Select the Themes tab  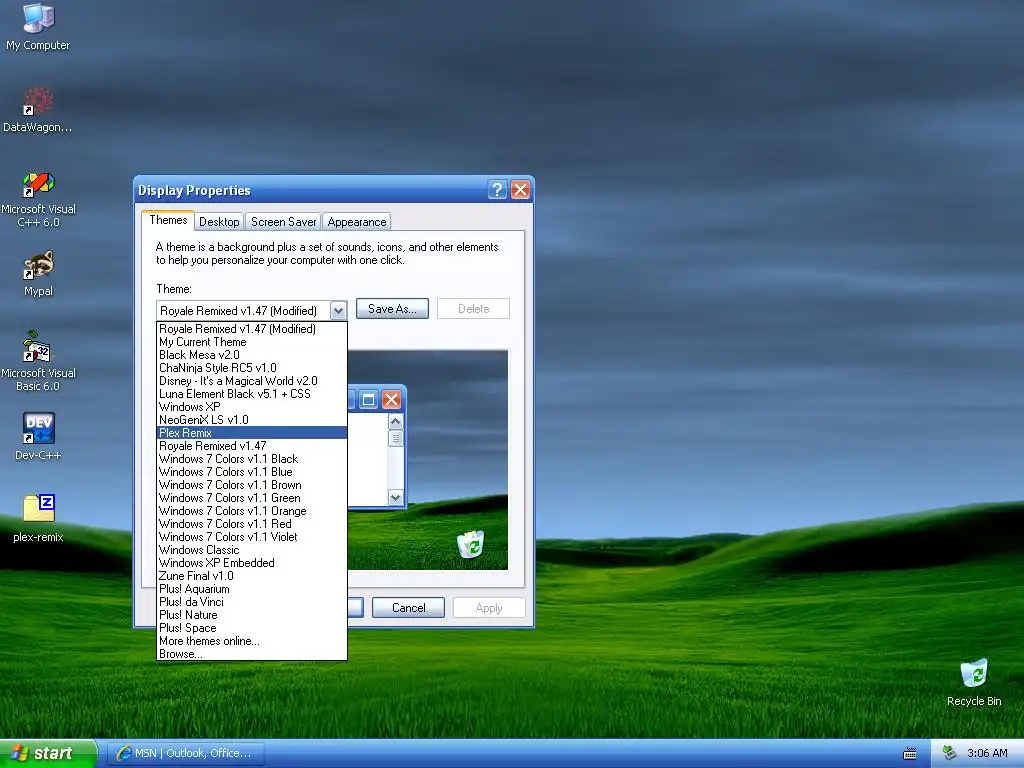pyautogui.click(x=168, y=220)
